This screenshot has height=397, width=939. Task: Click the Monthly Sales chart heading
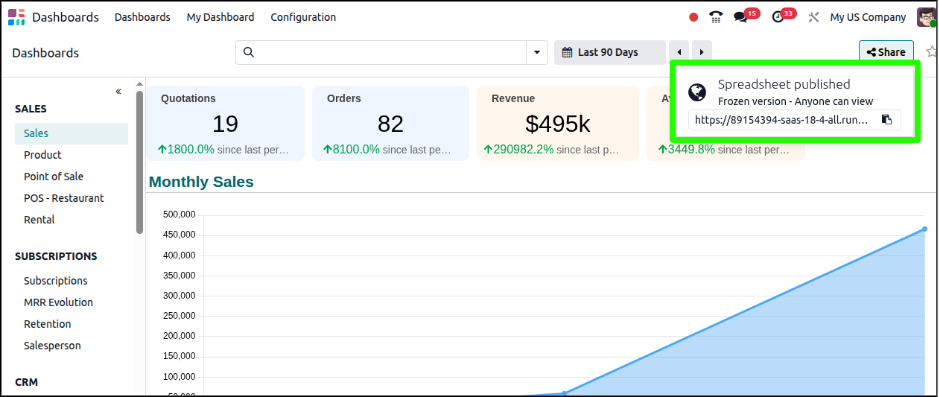tap(201, 182)
